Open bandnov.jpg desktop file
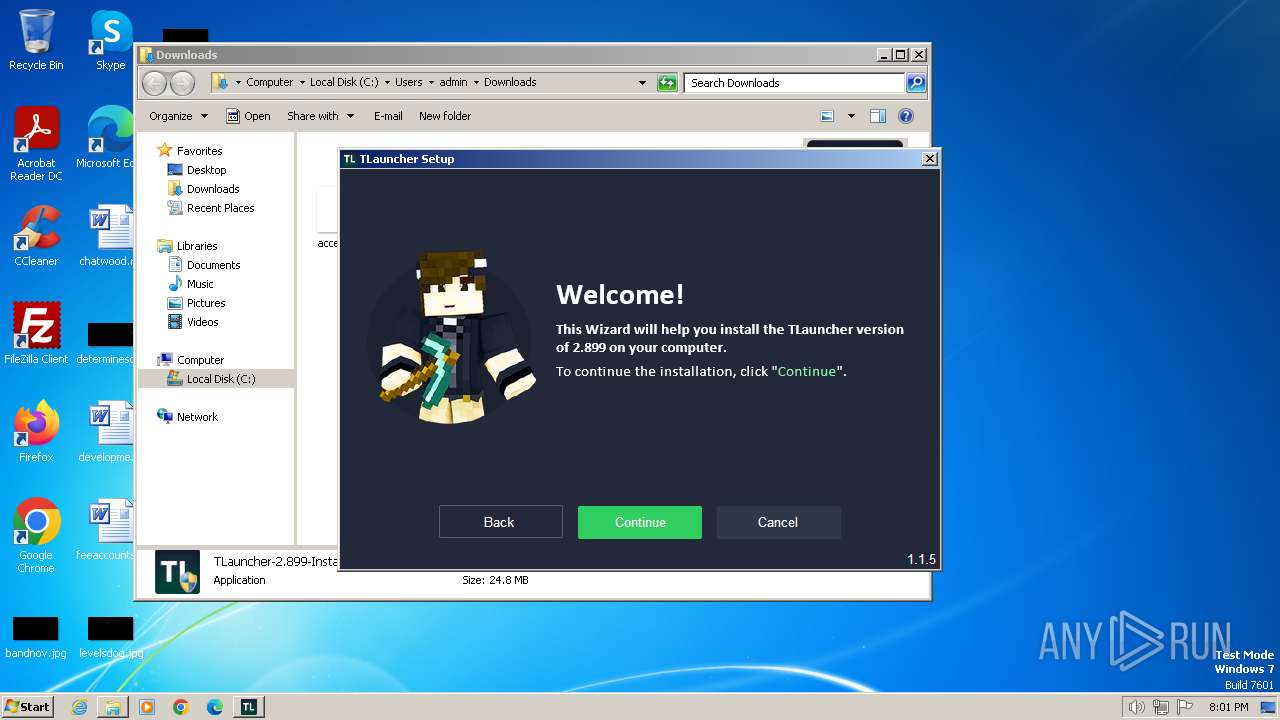Screen dimensions: 1280x720 (x=36, y=637)
